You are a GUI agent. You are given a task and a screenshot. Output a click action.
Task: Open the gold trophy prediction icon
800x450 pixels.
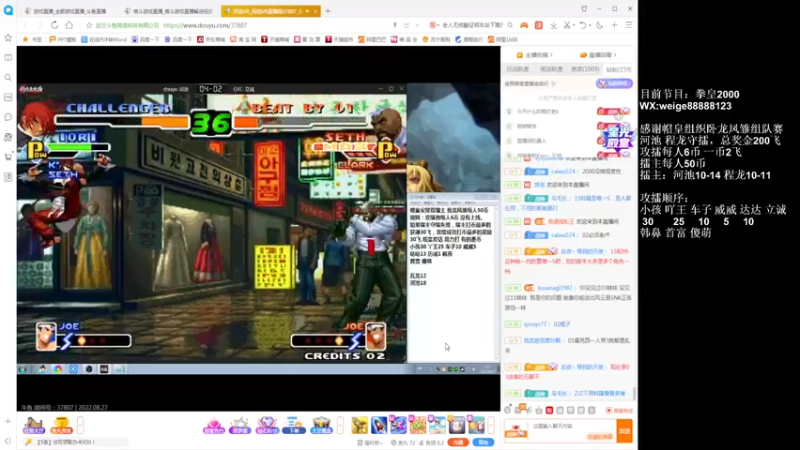coord(61,426)
